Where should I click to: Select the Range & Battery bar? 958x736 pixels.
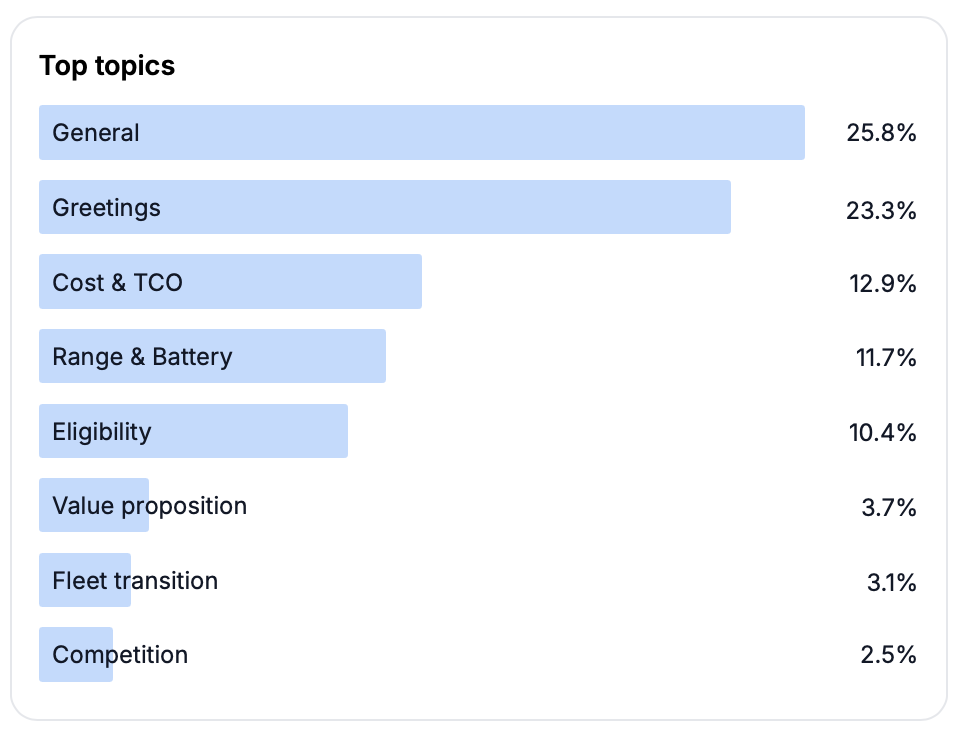212,356
